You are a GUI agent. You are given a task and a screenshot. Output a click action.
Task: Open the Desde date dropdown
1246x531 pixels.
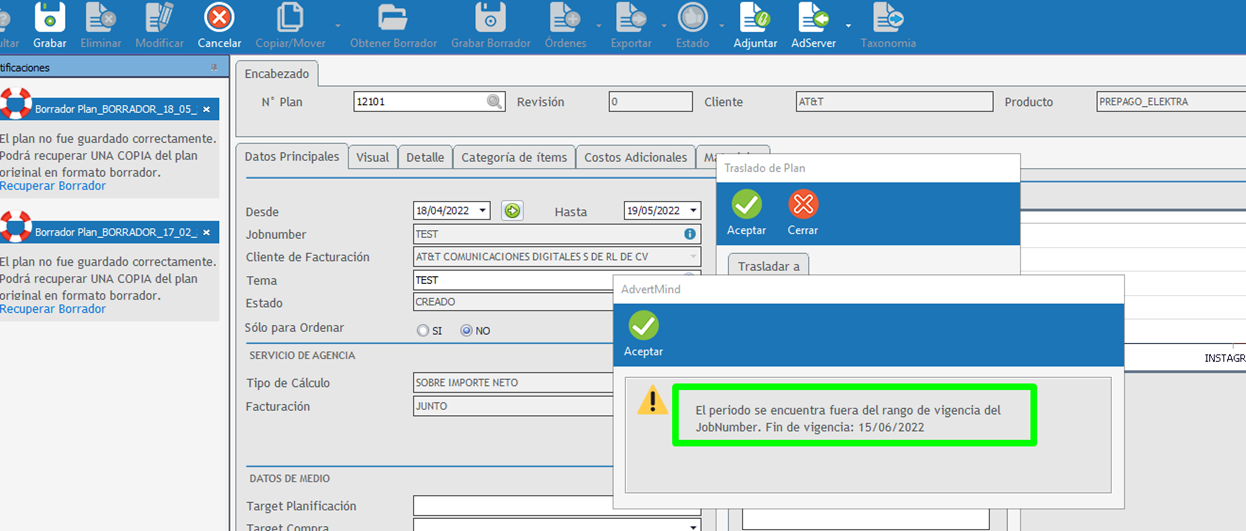coord(483,211)
